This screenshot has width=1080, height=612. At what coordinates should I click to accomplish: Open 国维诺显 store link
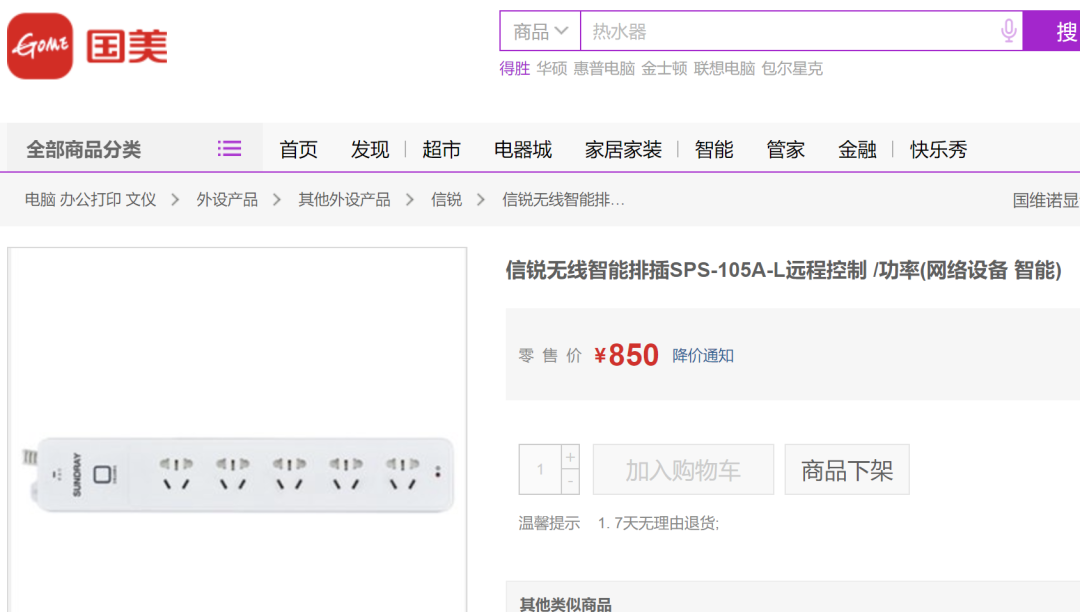pyautogui.click(x=1046, y=200)
